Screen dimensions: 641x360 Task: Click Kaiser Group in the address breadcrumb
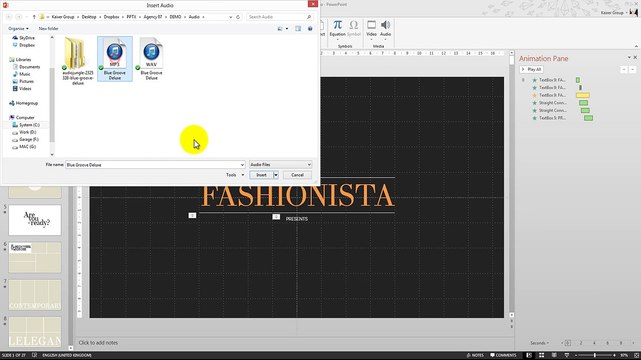[x=63, y=17]
